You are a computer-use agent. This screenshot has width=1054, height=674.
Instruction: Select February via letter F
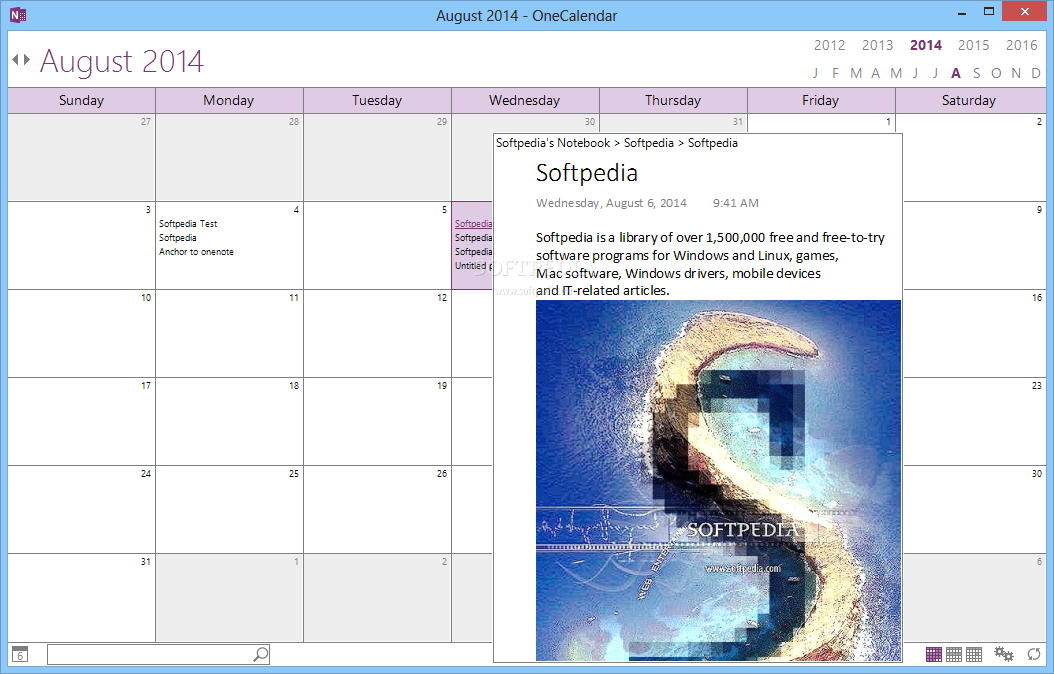[836, 73]
